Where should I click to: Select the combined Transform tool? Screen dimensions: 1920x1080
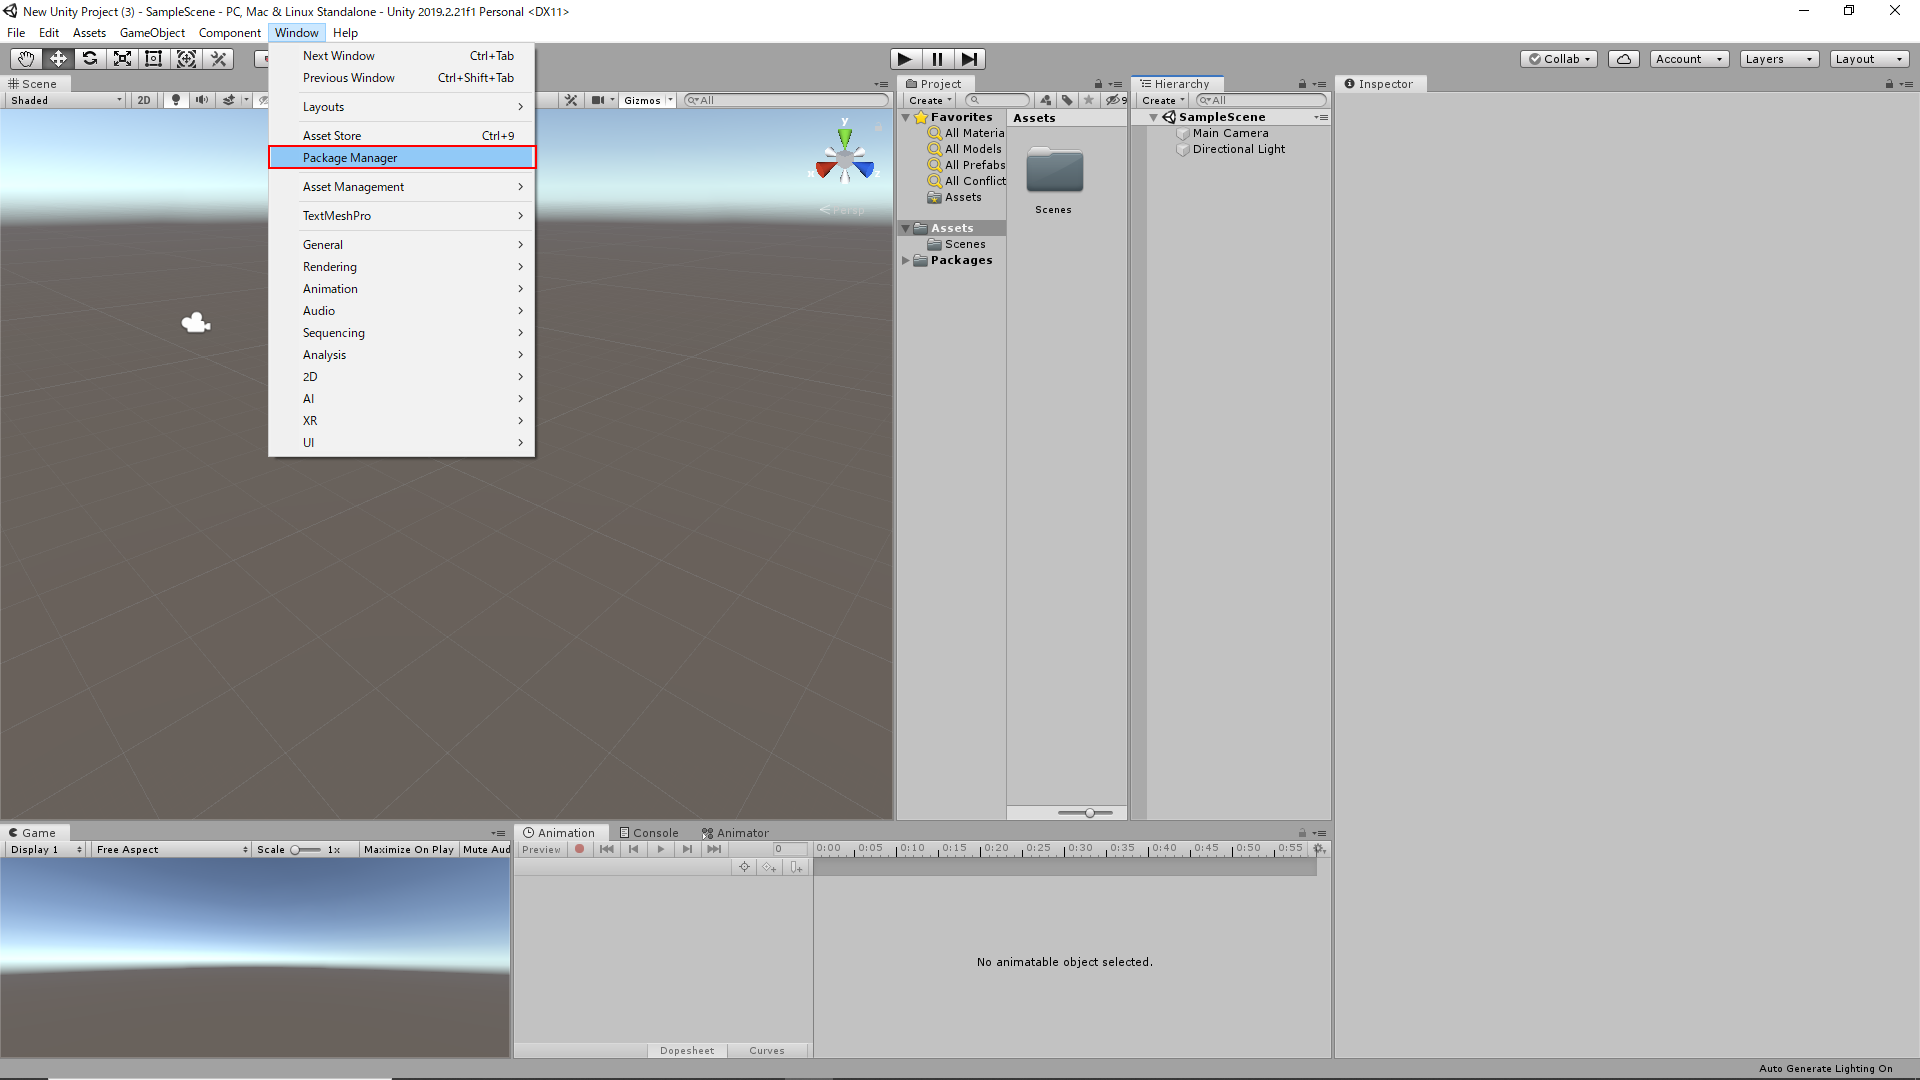point(186,59)
